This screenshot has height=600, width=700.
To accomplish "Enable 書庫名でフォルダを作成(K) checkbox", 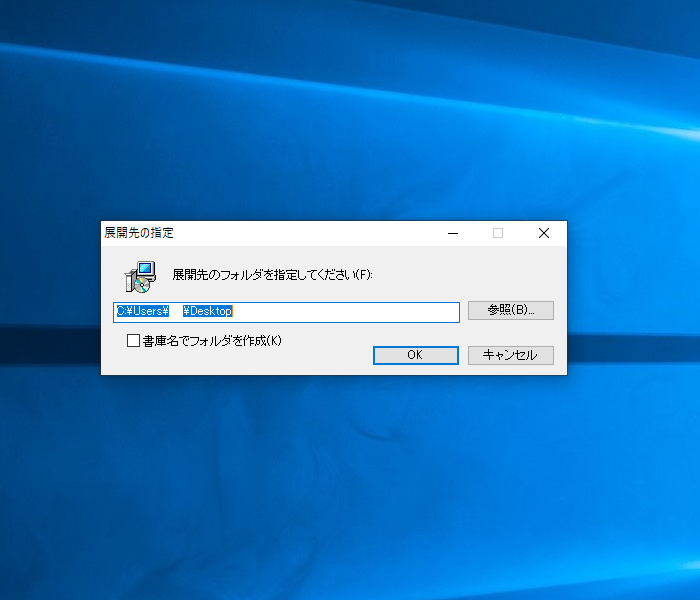I will pos(133,341).
